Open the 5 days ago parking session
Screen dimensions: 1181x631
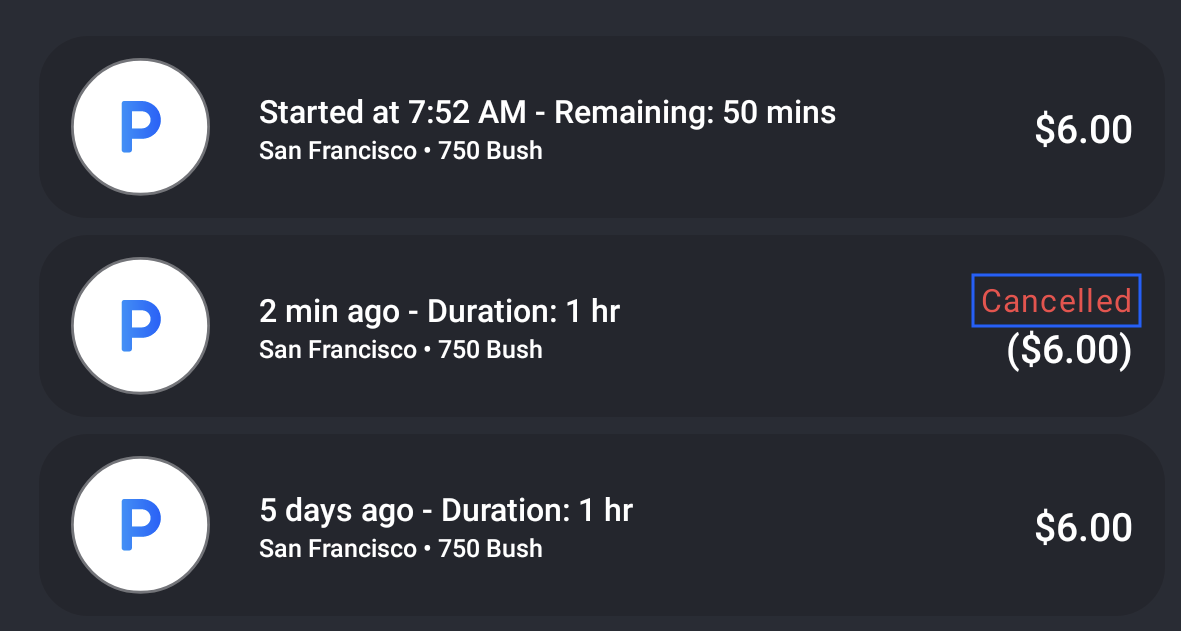pos(602,524)
